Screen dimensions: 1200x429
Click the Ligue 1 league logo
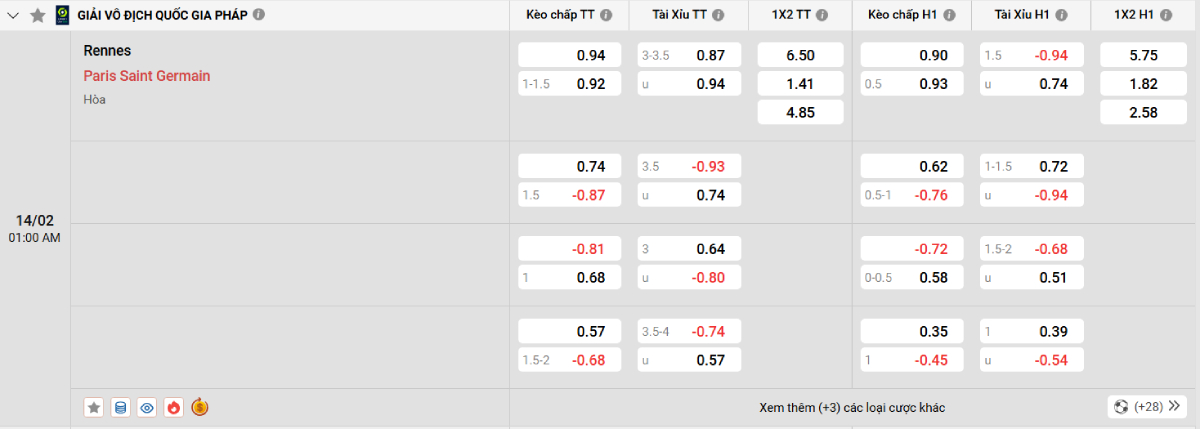point(62,15)
